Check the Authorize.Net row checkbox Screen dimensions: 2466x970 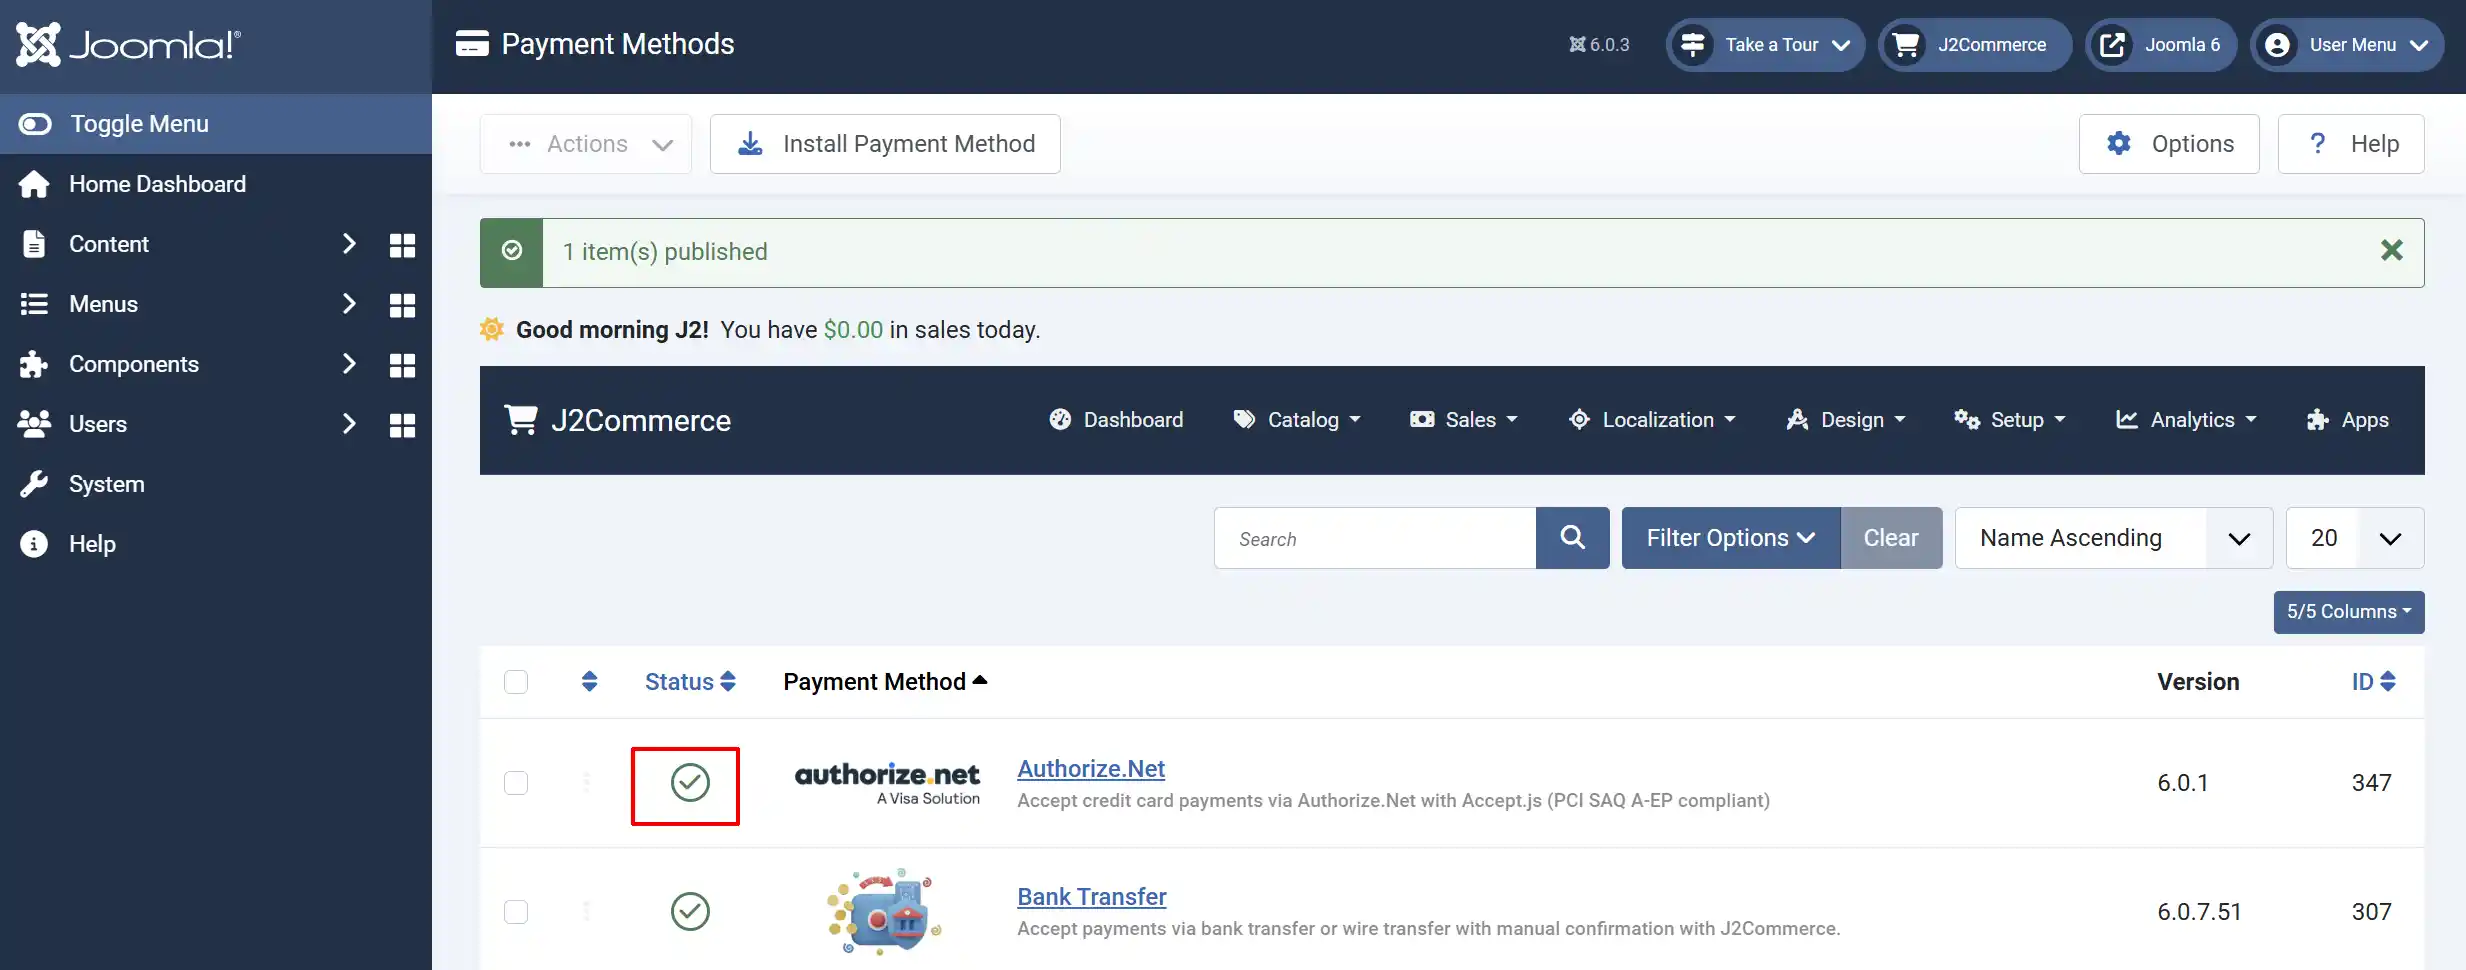[516, 783]
